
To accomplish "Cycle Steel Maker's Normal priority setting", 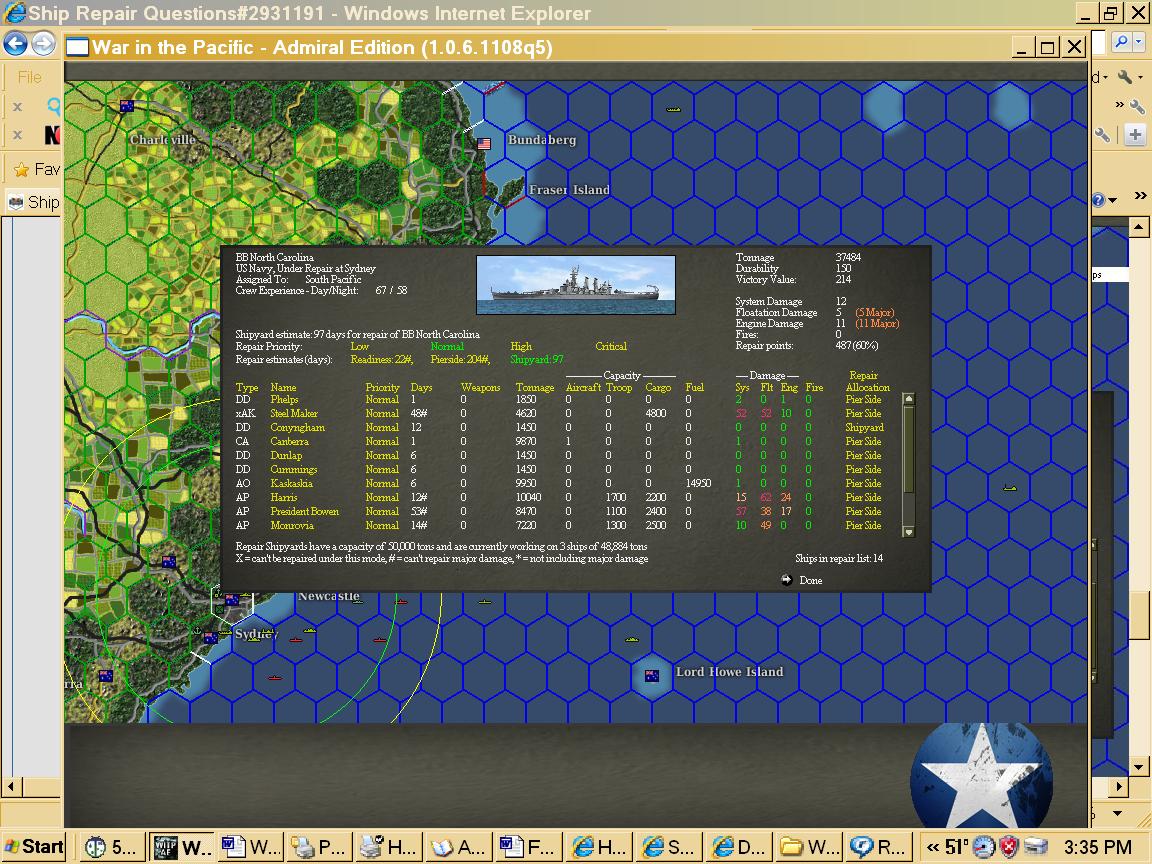I will 382,413.
